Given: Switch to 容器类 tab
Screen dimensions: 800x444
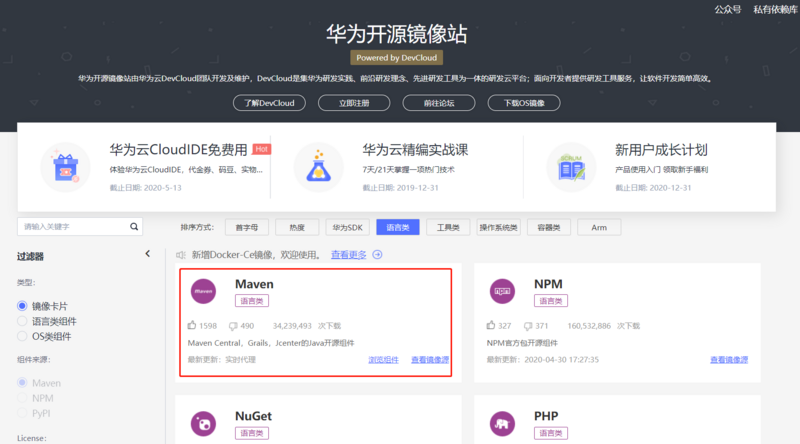Looking at the screenshot, I should pos(549,227).
